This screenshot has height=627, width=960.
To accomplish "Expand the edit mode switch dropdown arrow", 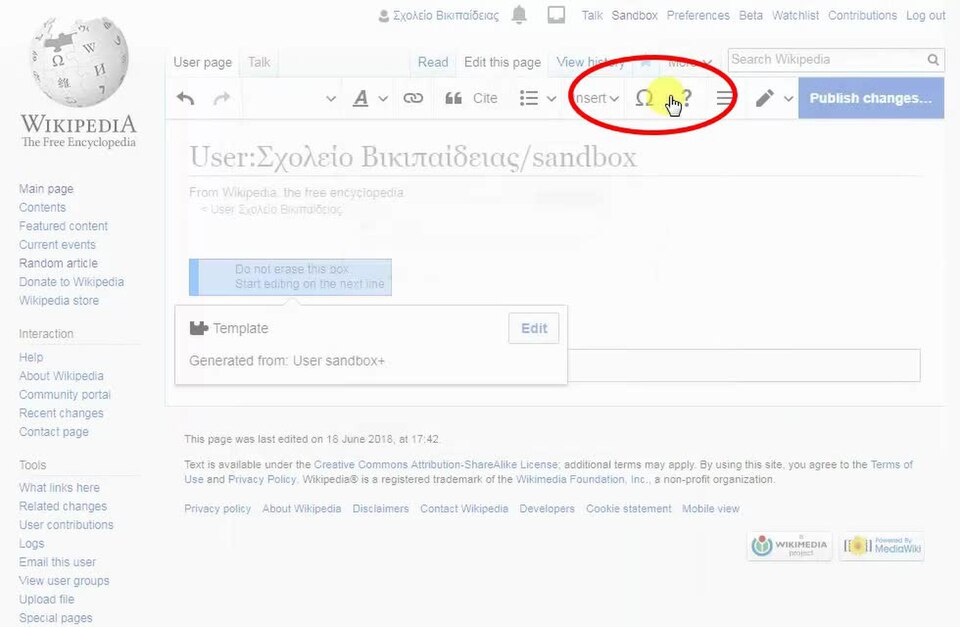I will pyautogui.click(x=789, y=98).
